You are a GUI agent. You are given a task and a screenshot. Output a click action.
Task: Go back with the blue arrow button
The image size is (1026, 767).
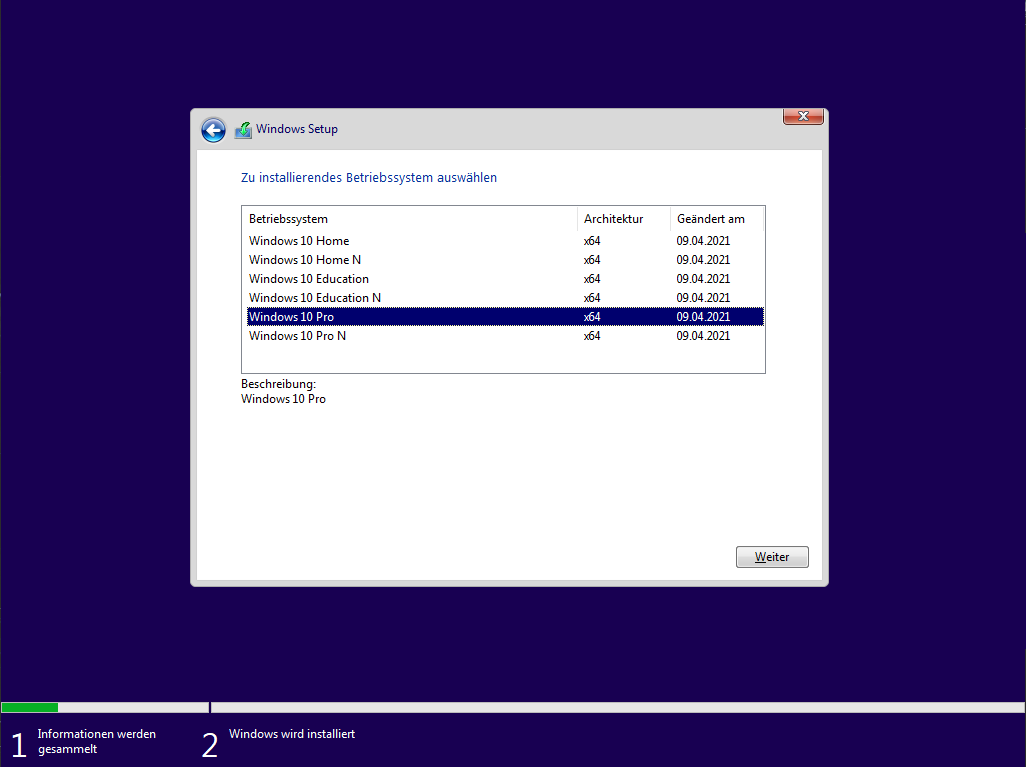213,130
